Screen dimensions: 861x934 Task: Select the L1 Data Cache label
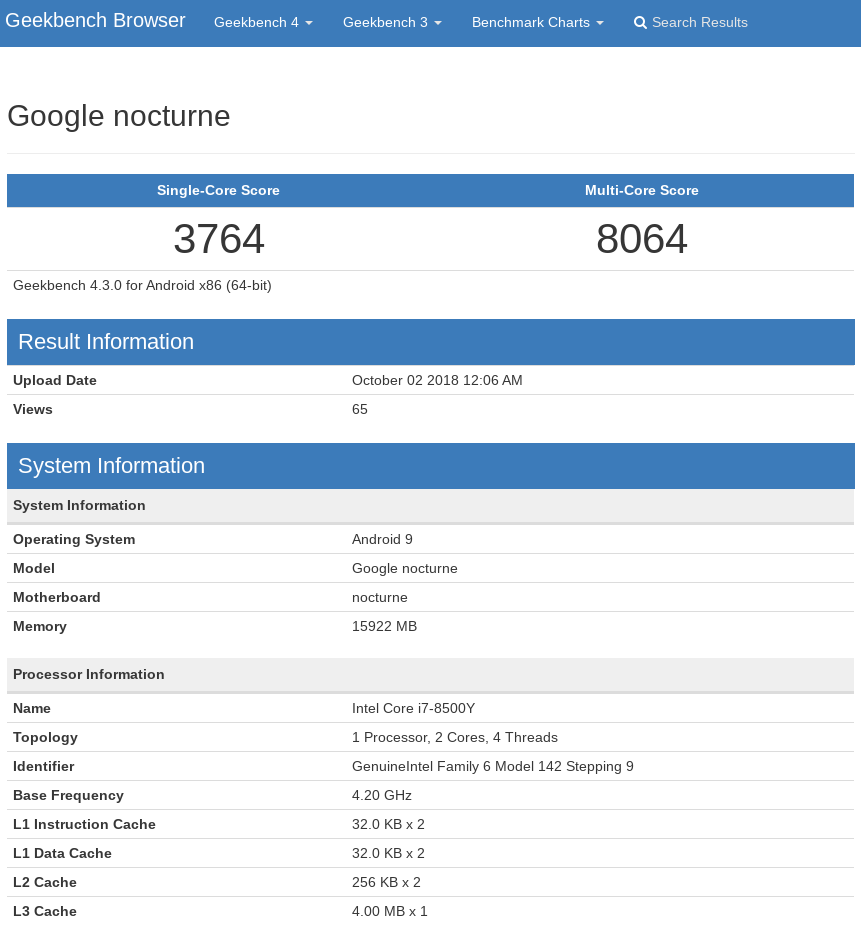(x=62, y=854)
